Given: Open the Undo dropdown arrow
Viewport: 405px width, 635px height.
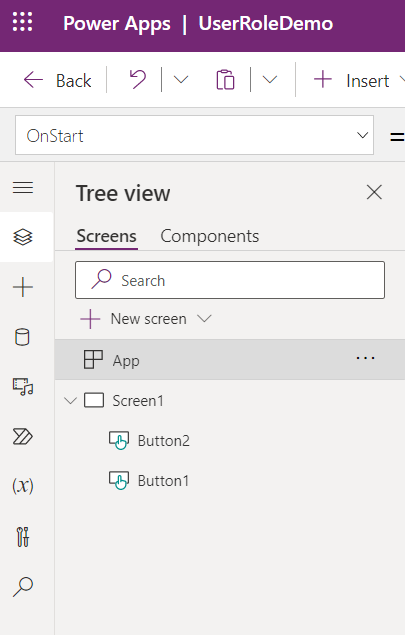Looking at the screenshot, I should pos(181,79).
